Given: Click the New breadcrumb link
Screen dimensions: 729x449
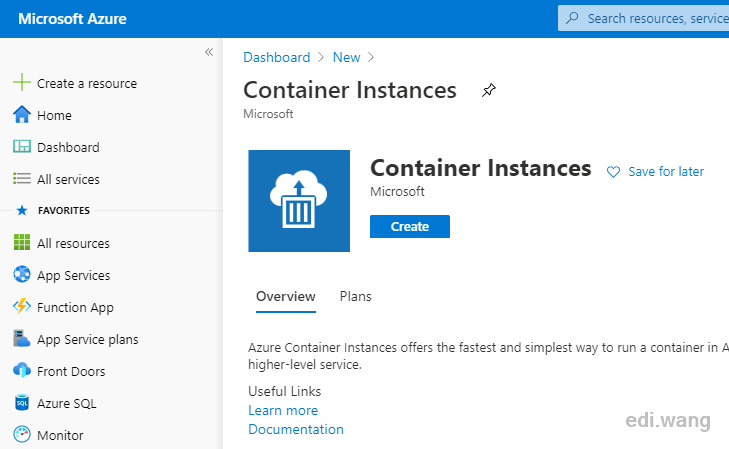Looking at the screenshot, I should click(x=346, y=58).
